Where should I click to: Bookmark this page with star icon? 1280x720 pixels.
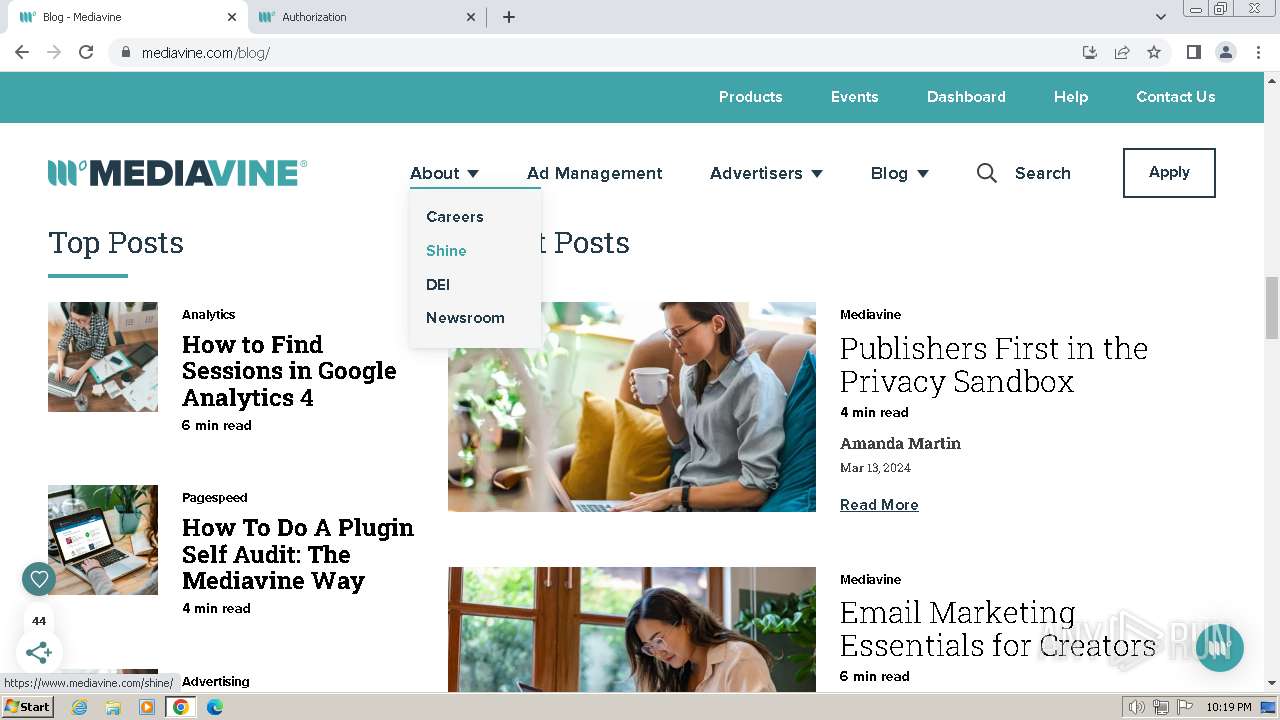pos(1154,52)
